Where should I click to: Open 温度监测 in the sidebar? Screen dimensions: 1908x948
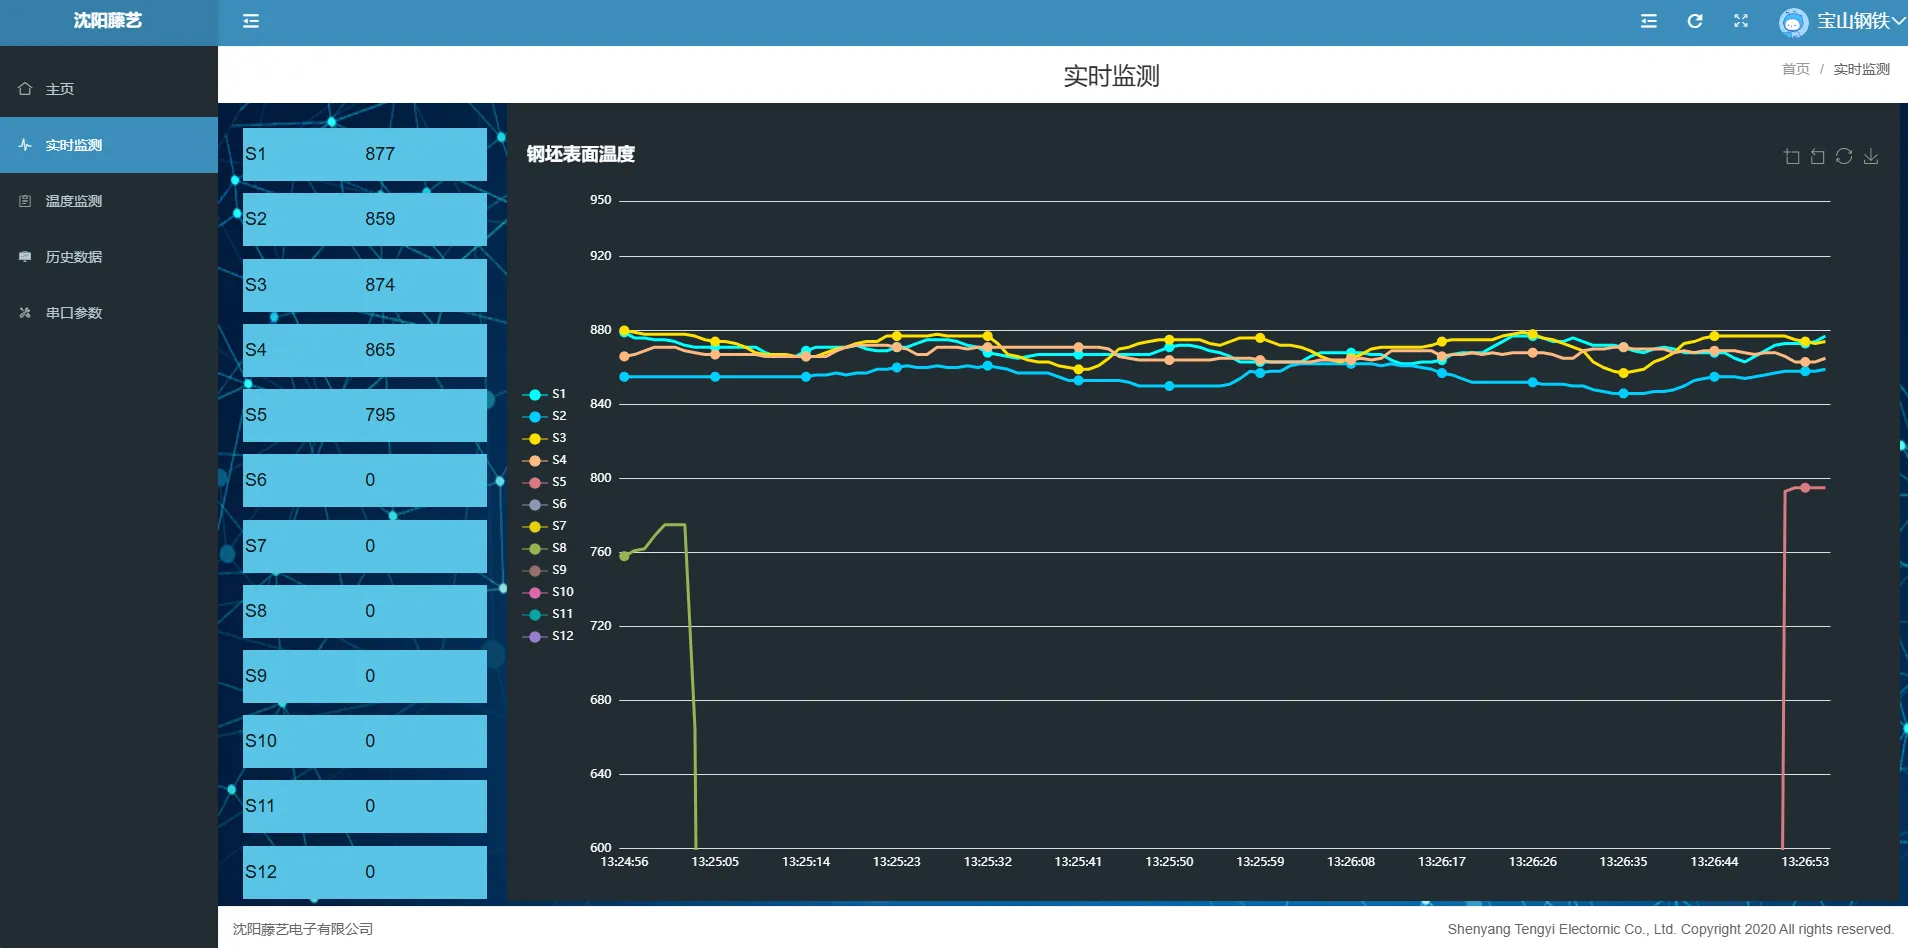(x=73, y=201)
